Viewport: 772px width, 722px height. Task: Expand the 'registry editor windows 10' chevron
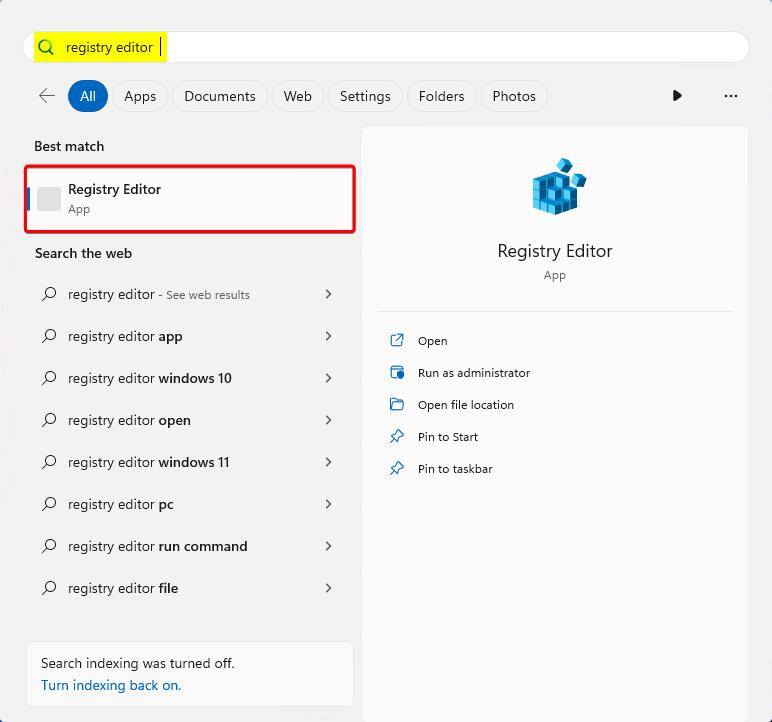pyautogui.click(x=328, y=378)
